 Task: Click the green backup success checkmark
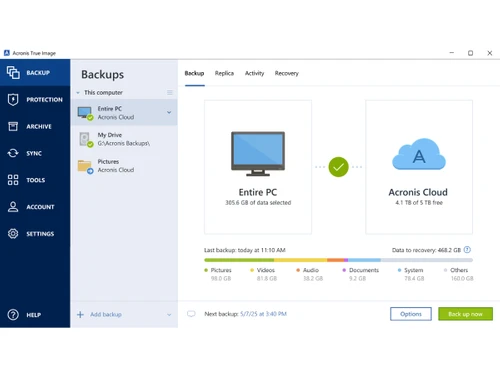pos(338,167)
